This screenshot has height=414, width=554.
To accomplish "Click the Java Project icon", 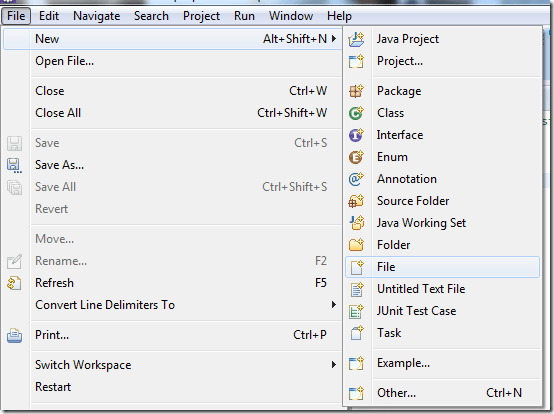I will pyautogui.click(x=356, y=39).
